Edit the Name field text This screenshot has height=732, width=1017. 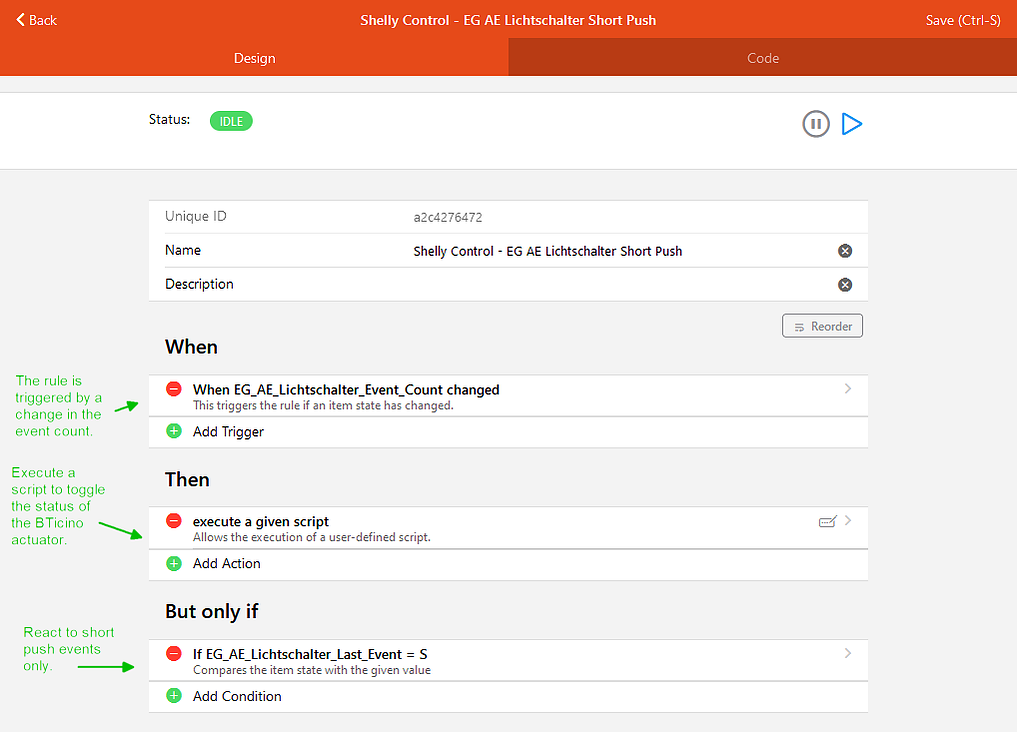click(547, 251)
